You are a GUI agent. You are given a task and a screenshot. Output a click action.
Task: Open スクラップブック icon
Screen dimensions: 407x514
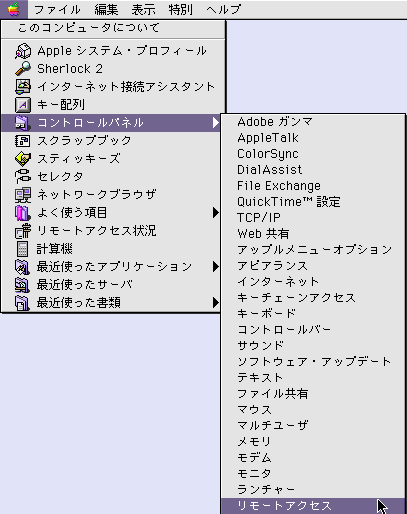point(23,141)
